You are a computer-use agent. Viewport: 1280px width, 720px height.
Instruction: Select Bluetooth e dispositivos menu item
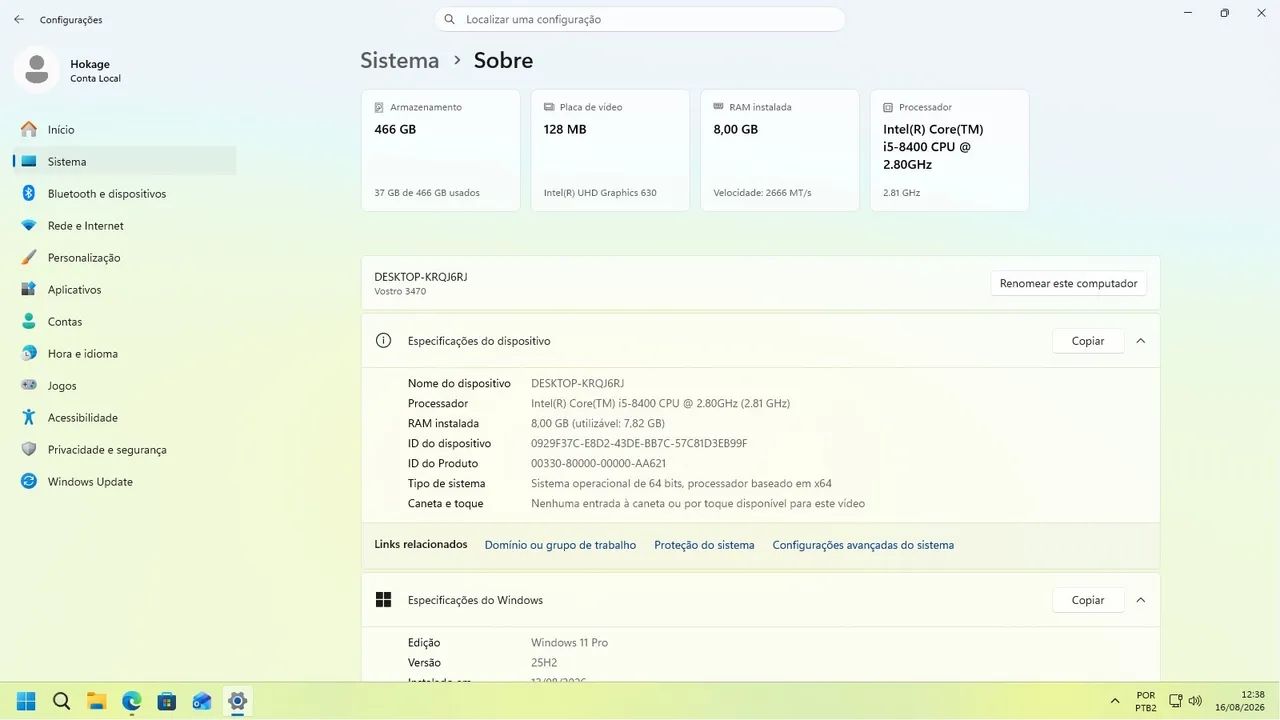click(125, 193)
